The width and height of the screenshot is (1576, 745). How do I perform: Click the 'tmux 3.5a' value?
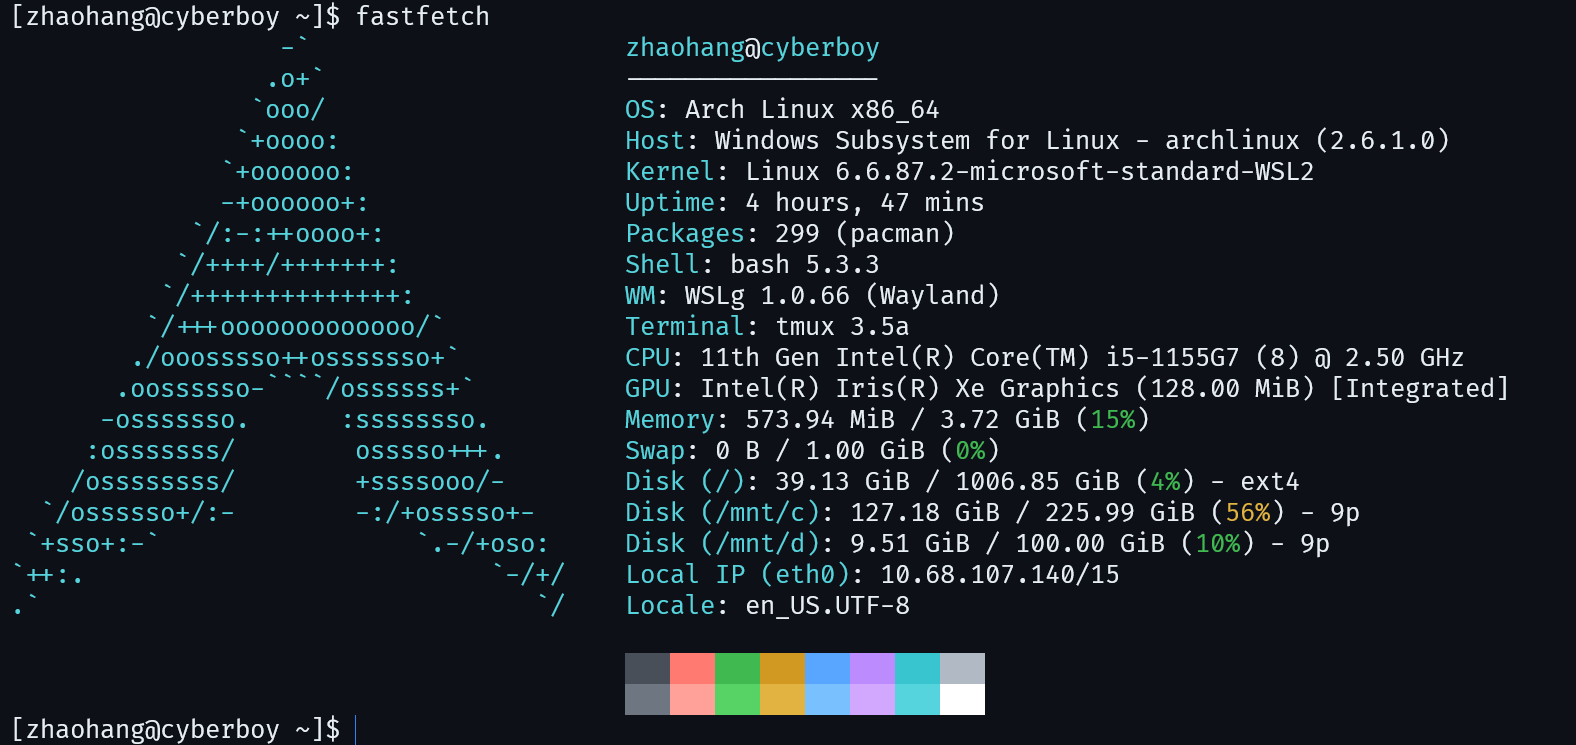842,327
